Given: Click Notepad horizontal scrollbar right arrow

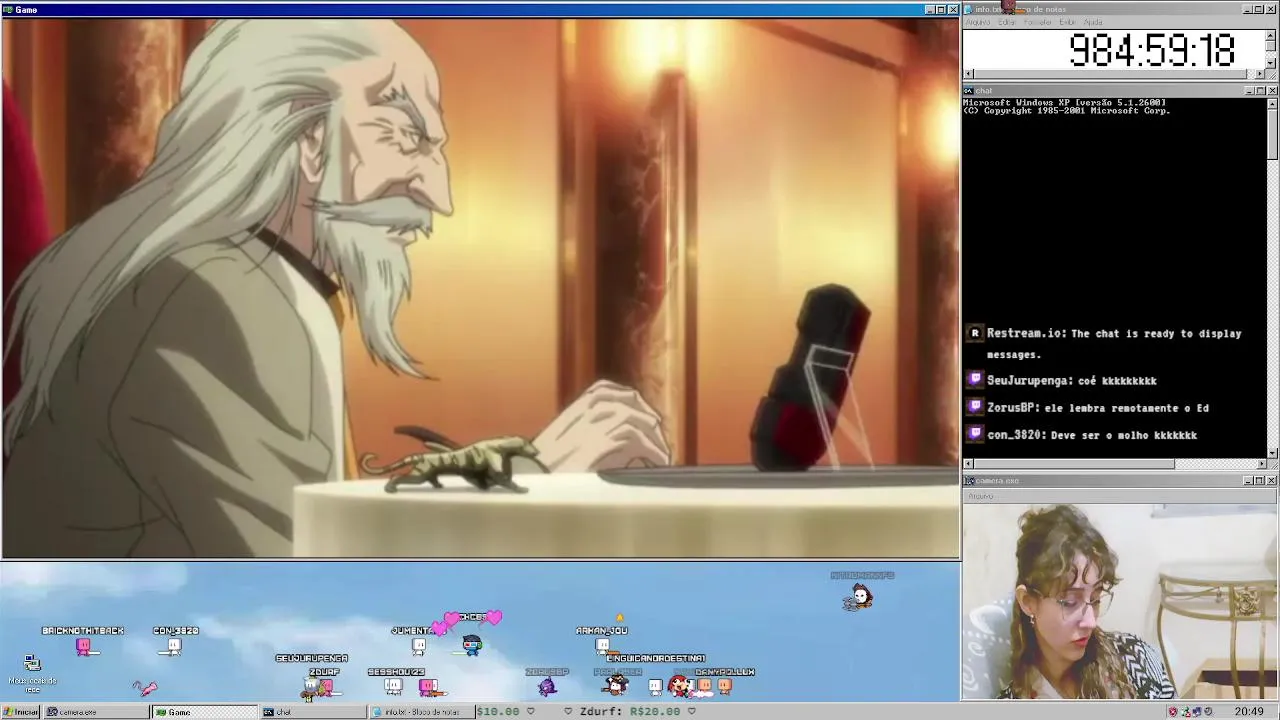Looking at the screenshot, I should click(x=1260, y=74).
